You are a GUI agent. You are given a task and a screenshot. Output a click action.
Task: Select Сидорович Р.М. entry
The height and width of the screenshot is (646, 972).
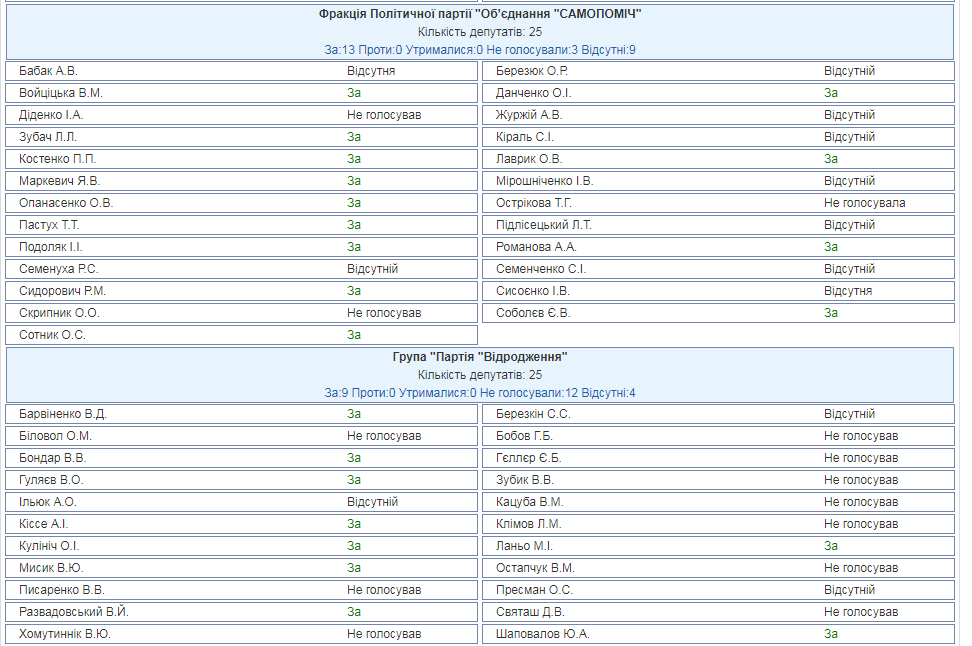click(x=62, y=291)
